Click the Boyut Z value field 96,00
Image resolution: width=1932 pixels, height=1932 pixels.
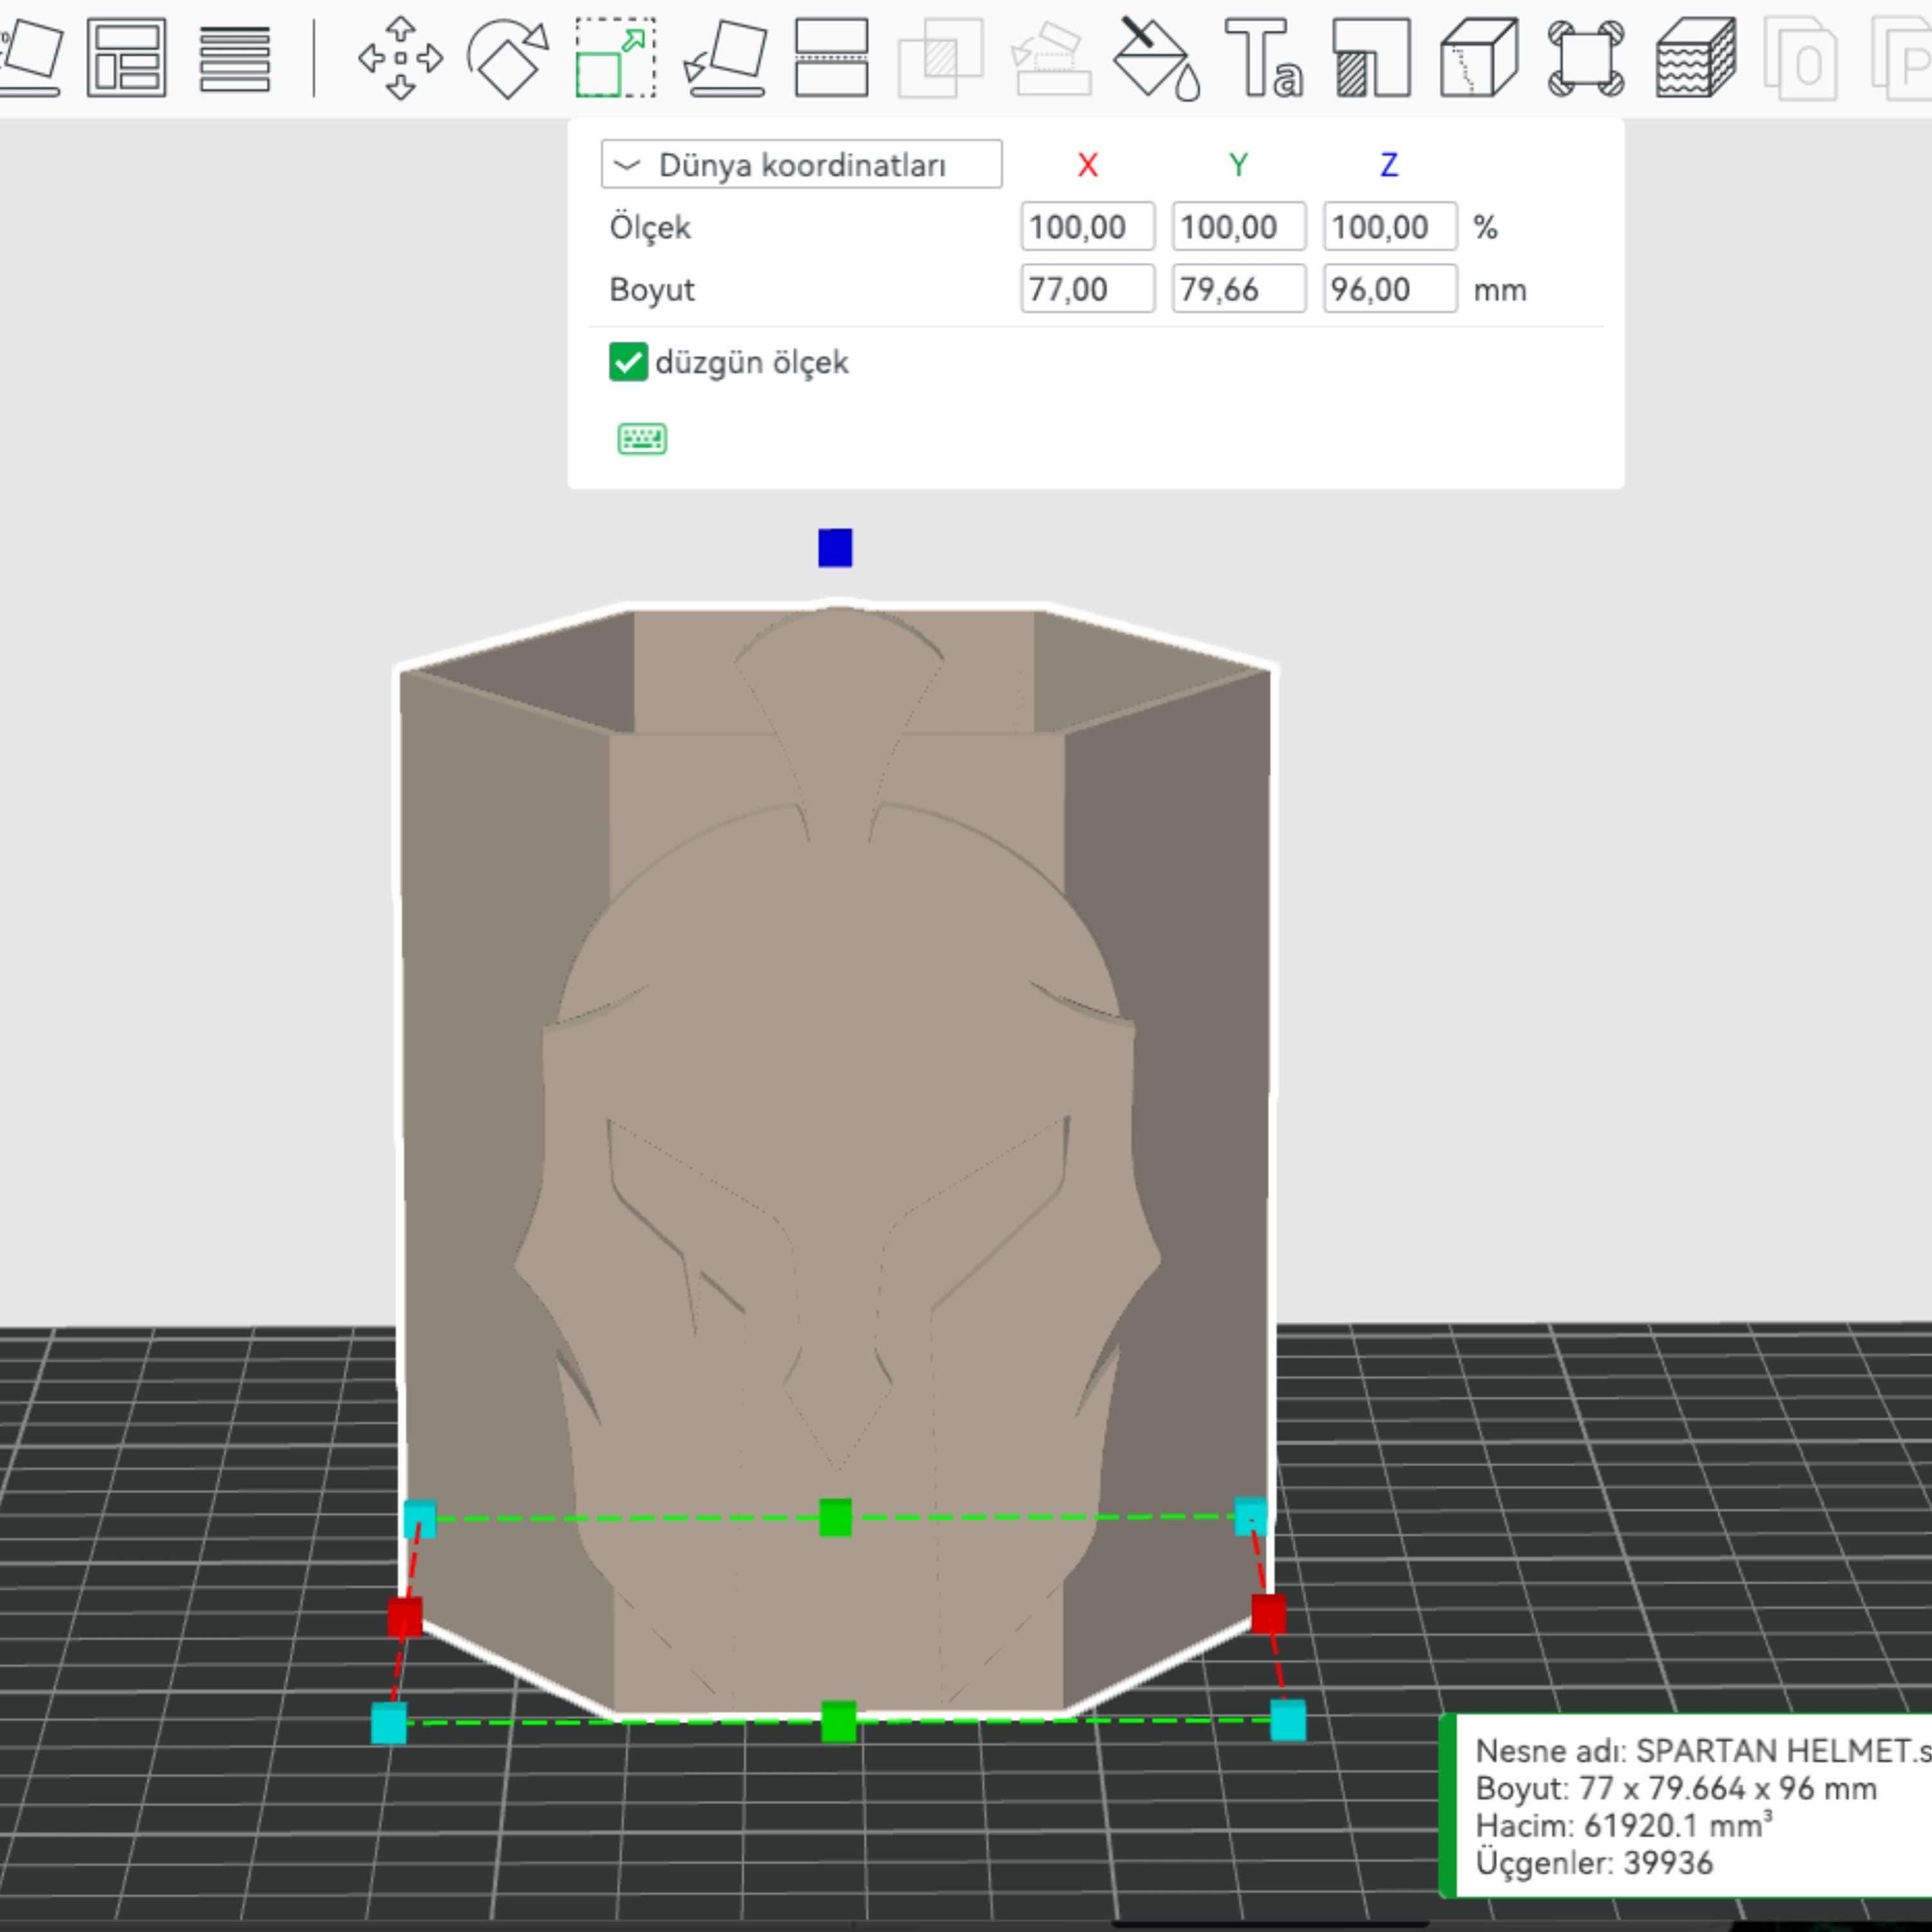point(1389,289)
